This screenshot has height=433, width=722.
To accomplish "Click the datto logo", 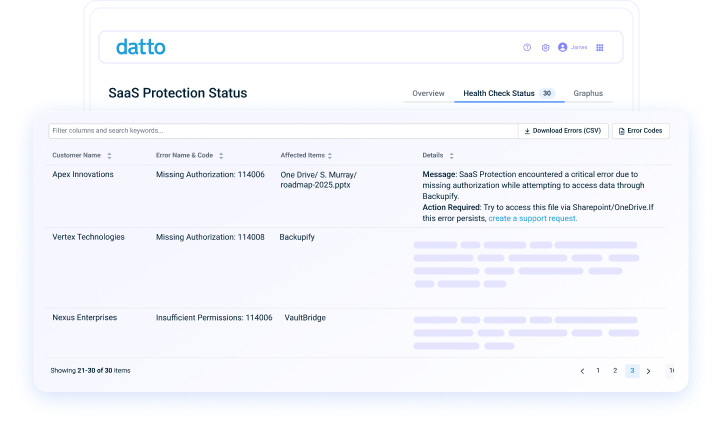I will click(x=140, y=47).
